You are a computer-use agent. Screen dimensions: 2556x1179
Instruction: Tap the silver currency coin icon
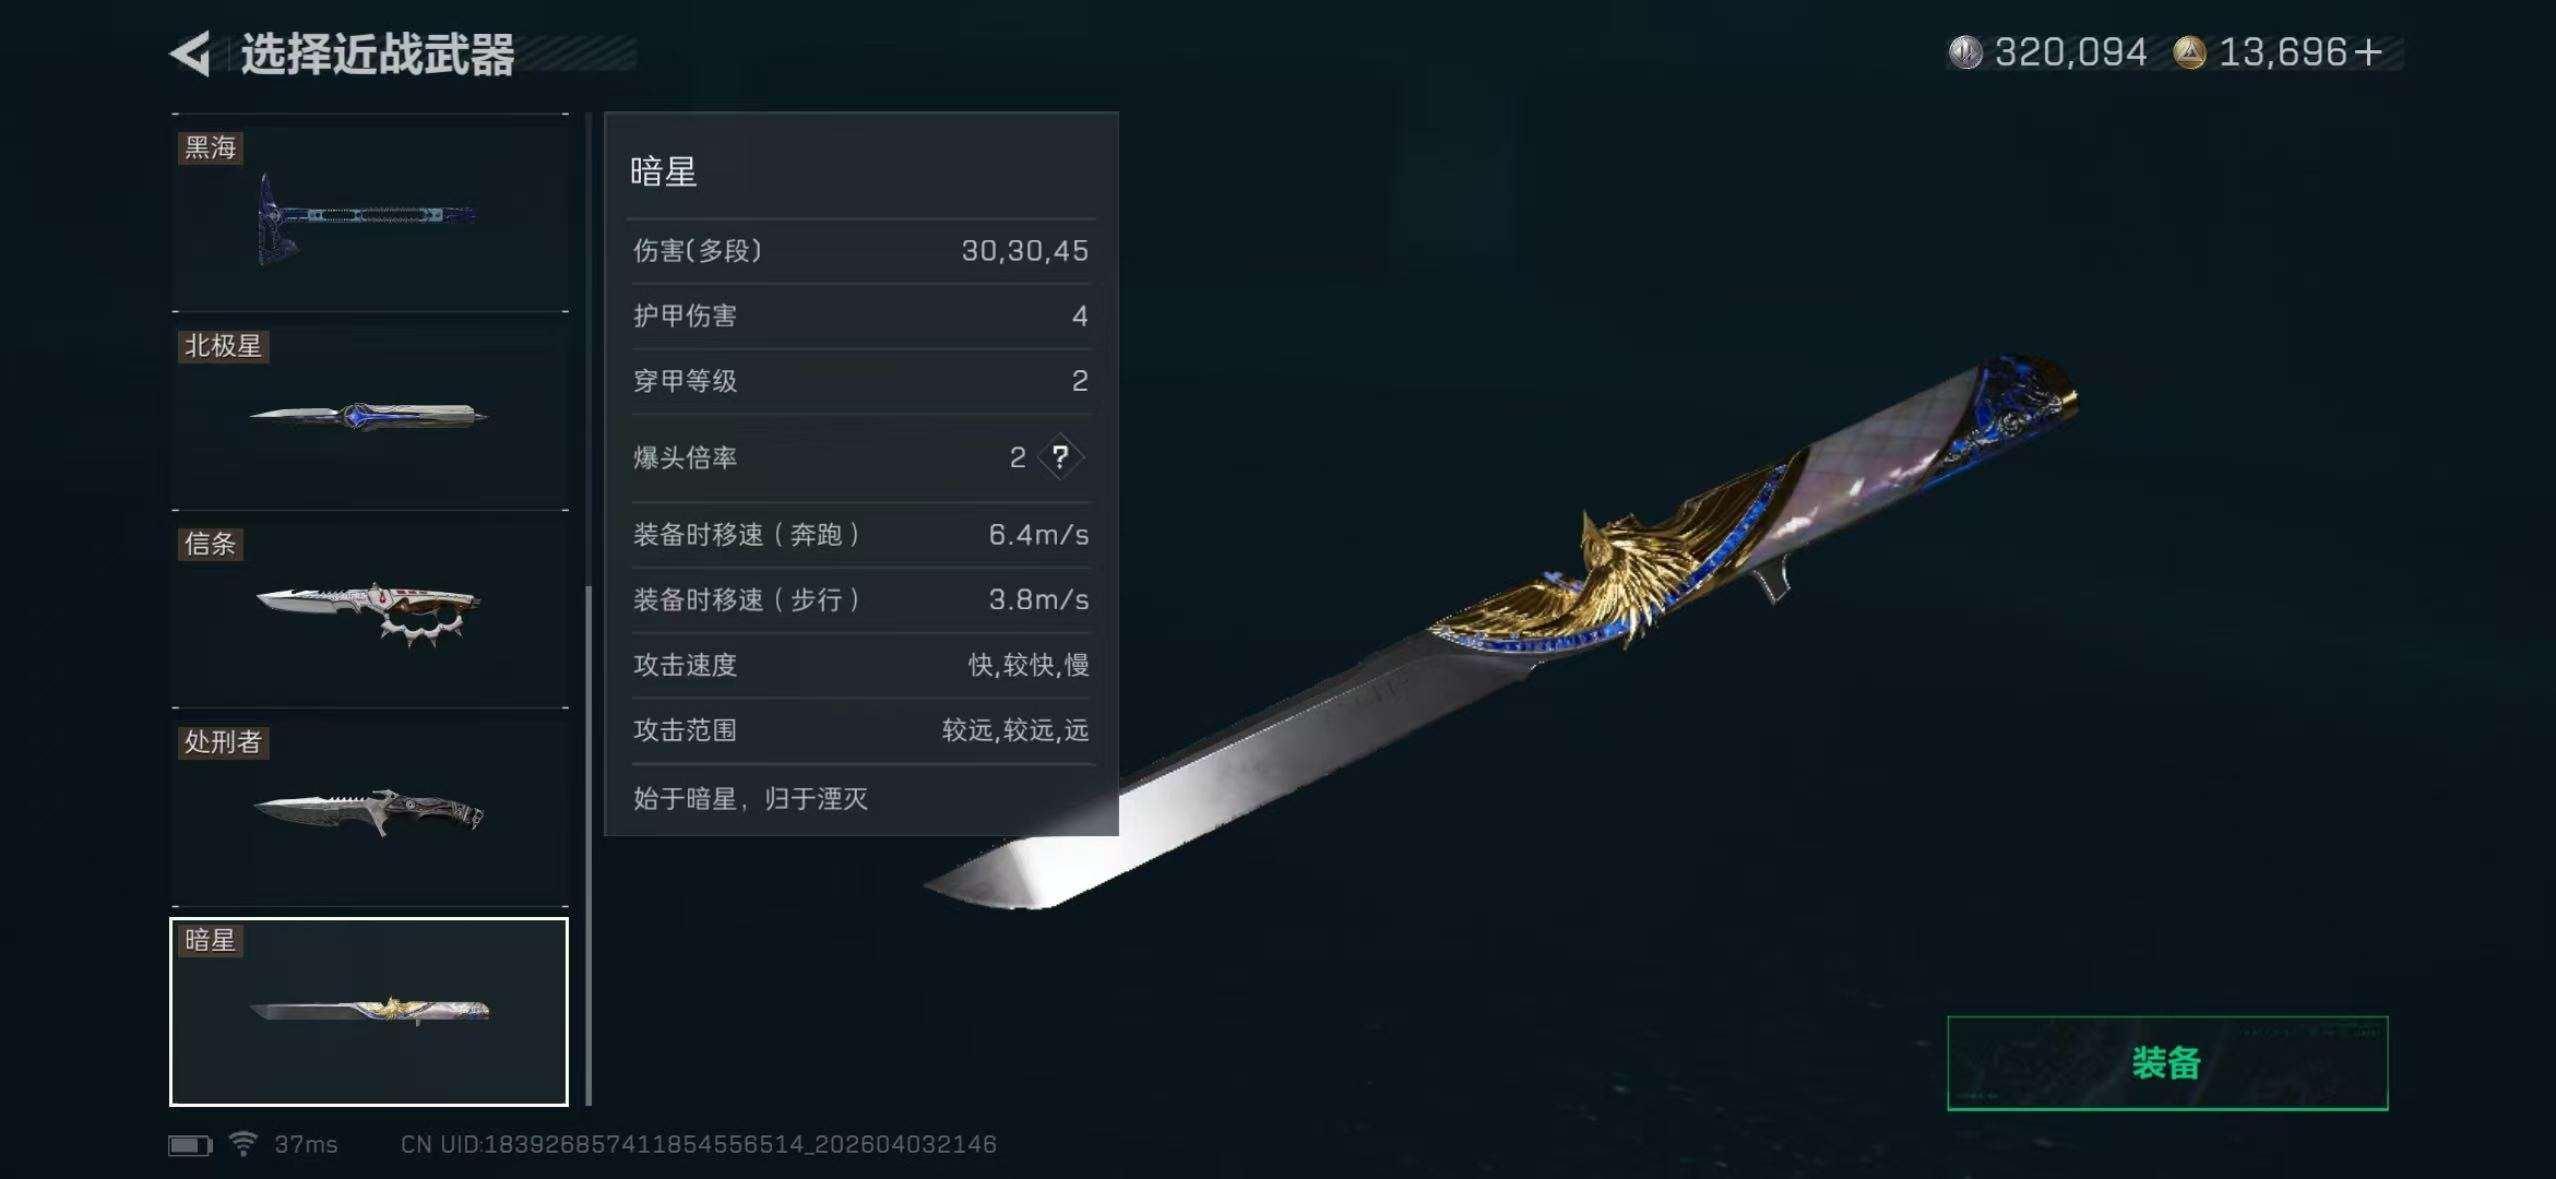tap(1965, 52)
